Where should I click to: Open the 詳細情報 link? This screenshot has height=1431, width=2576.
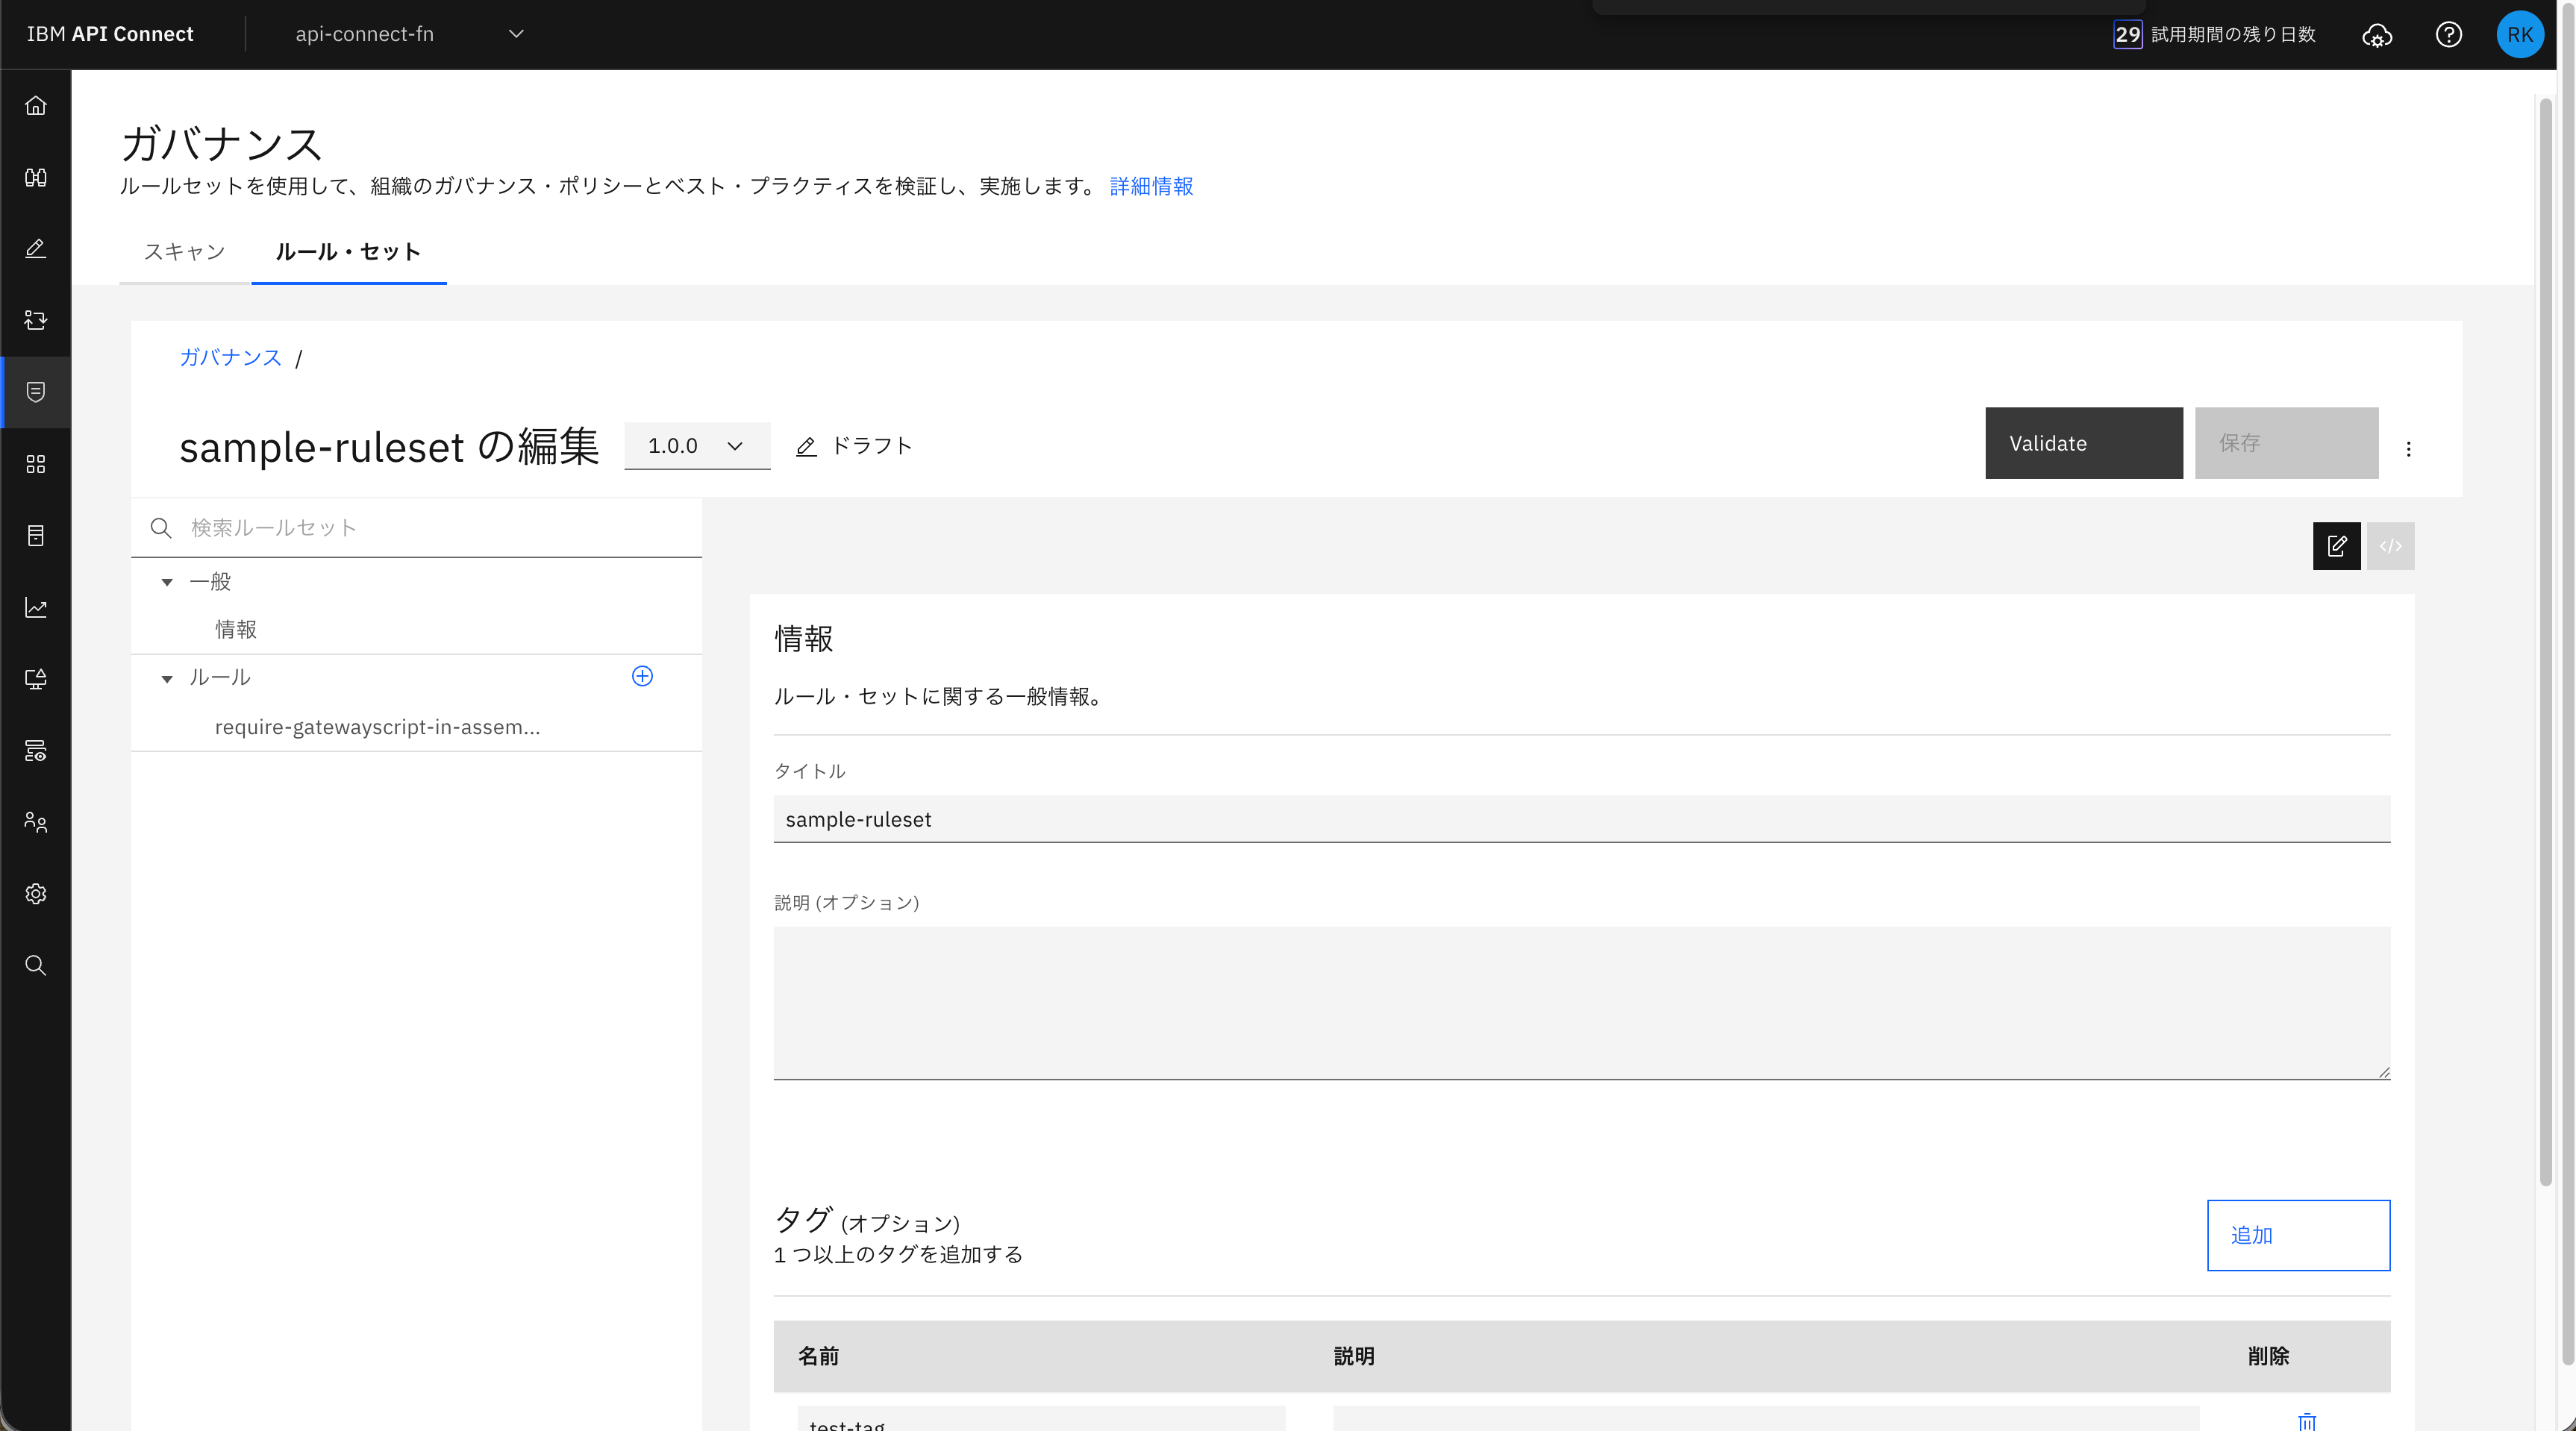(x=1151, y=186)
